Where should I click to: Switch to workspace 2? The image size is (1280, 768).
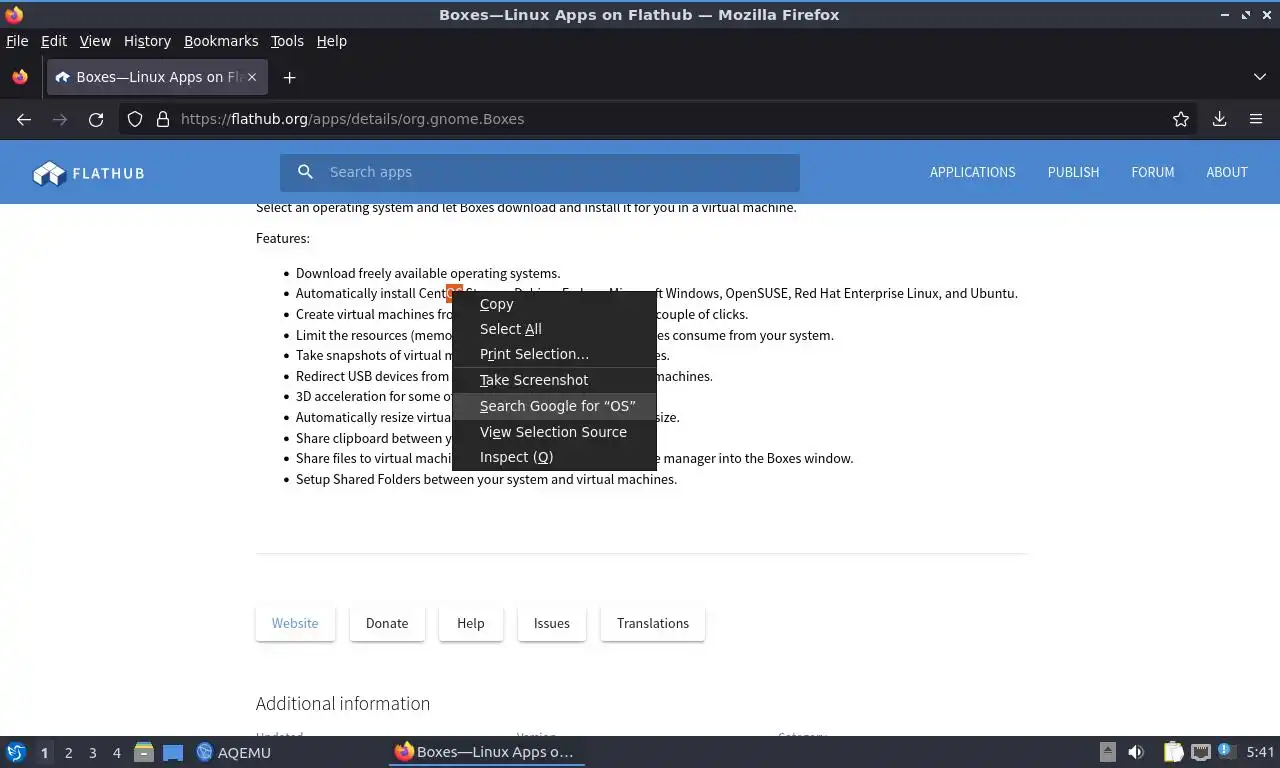pos(68,752)
